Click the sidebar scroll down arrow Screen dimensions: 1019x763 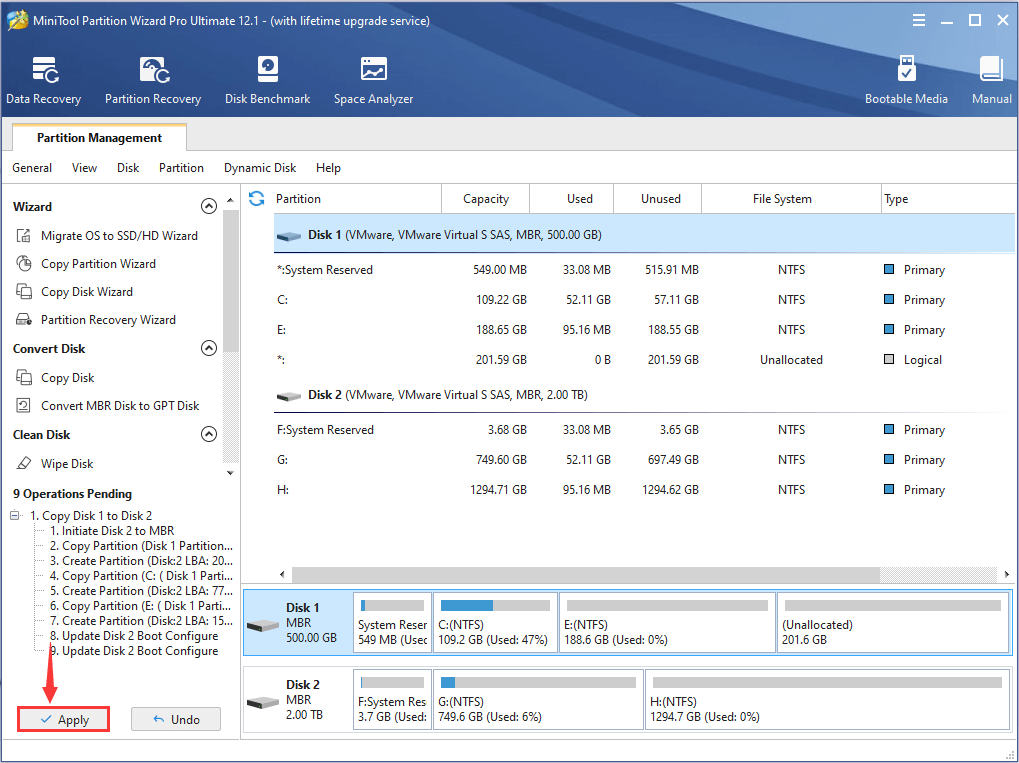click(230, 473)
